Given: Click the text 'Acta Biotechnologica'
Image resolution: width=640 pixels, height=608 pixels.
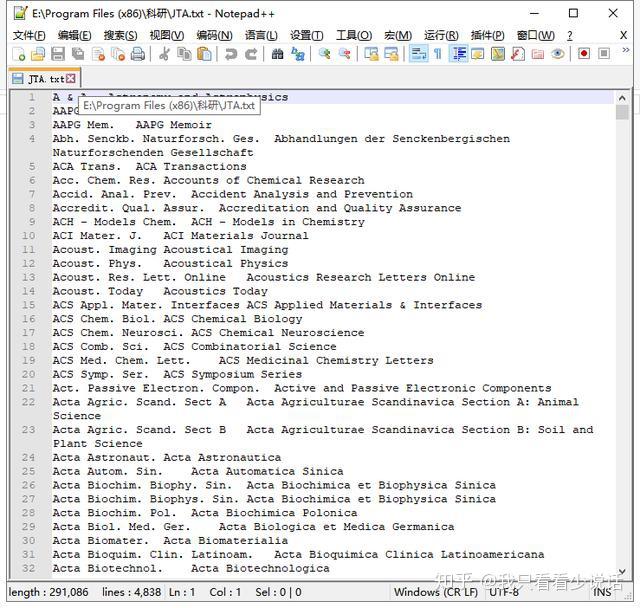Looking at the screenshot, I should click(x=260, y=568).
